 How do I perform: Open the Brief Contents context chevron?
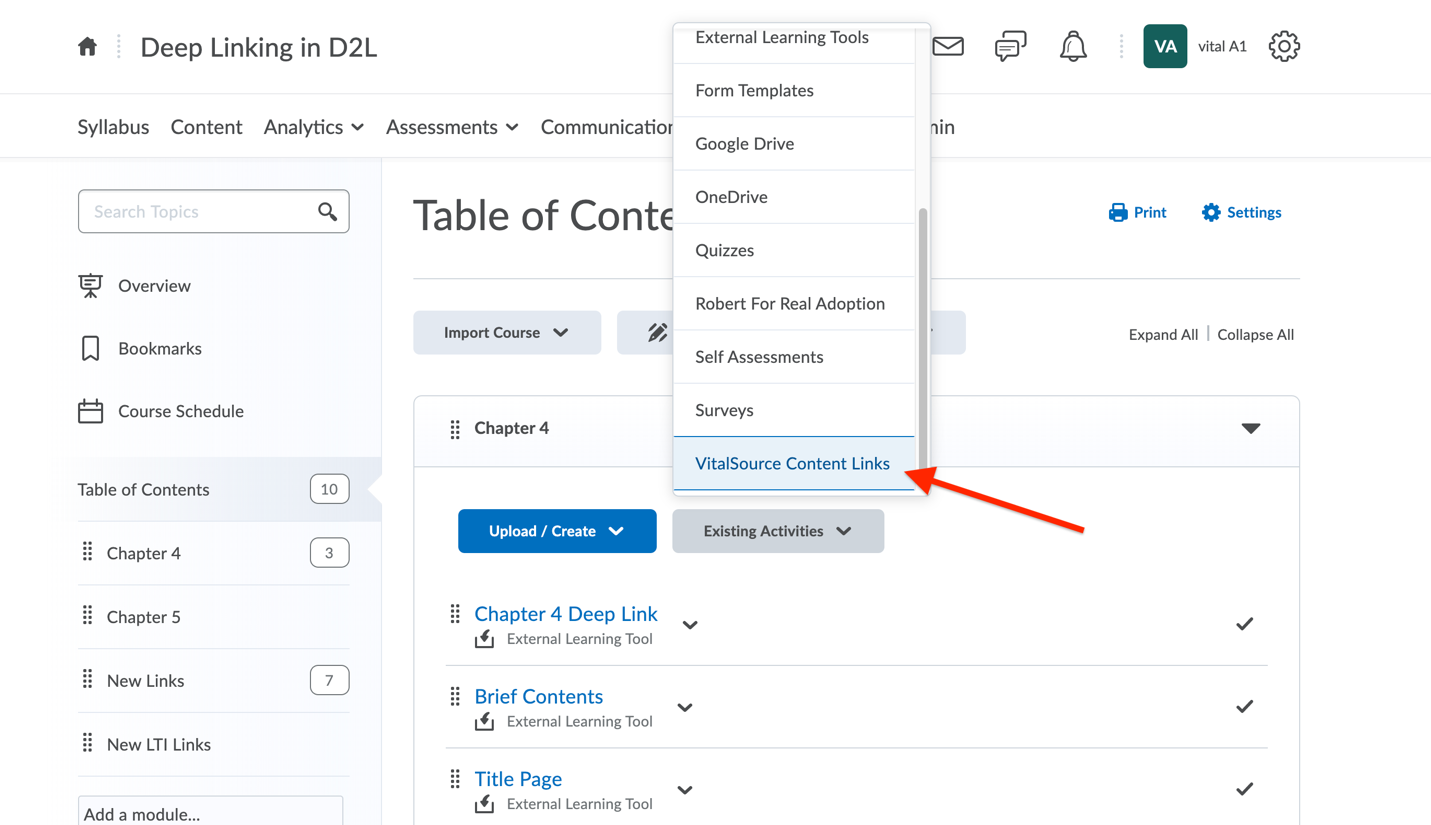click(685, 707)
